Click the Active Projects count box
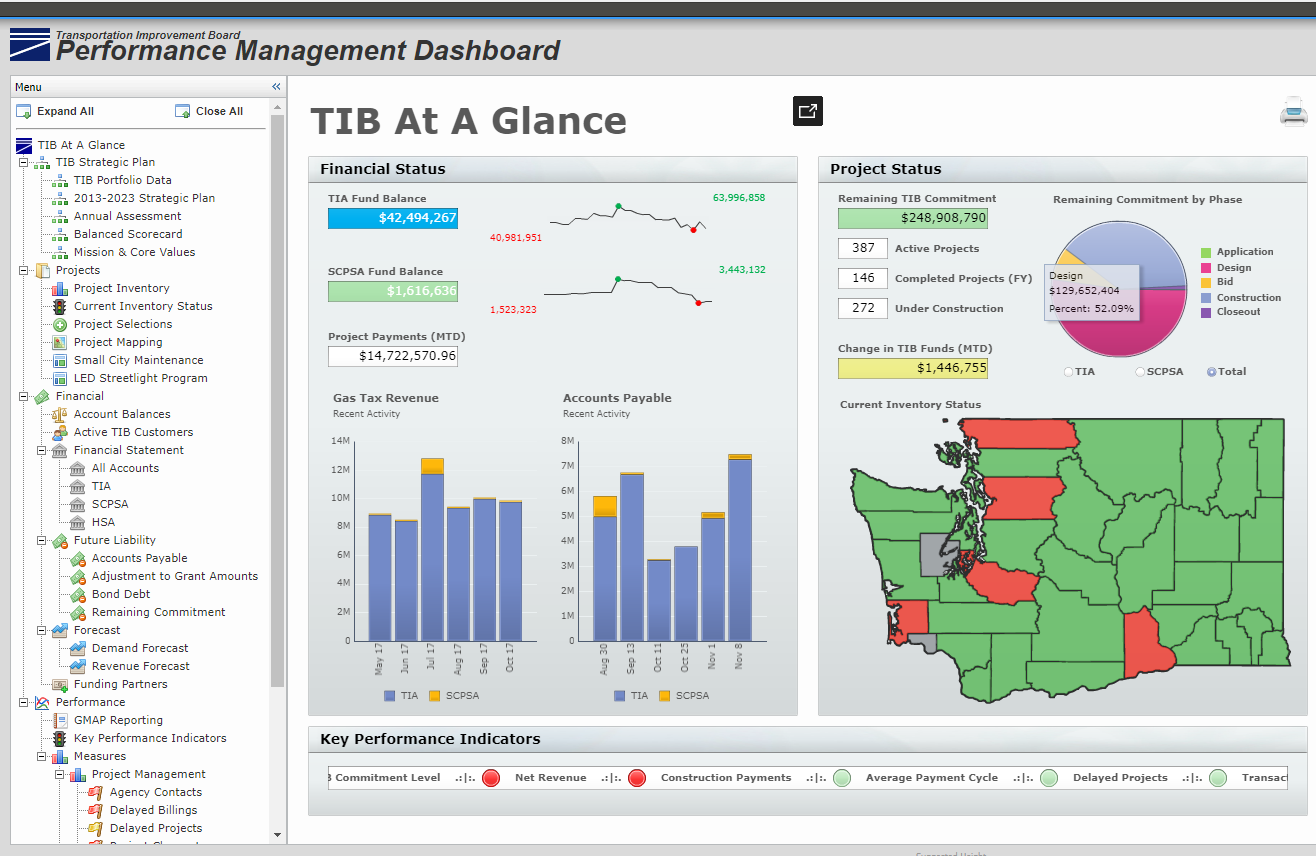Viewport: 1316px width, 856px height. tap(863, 248)
